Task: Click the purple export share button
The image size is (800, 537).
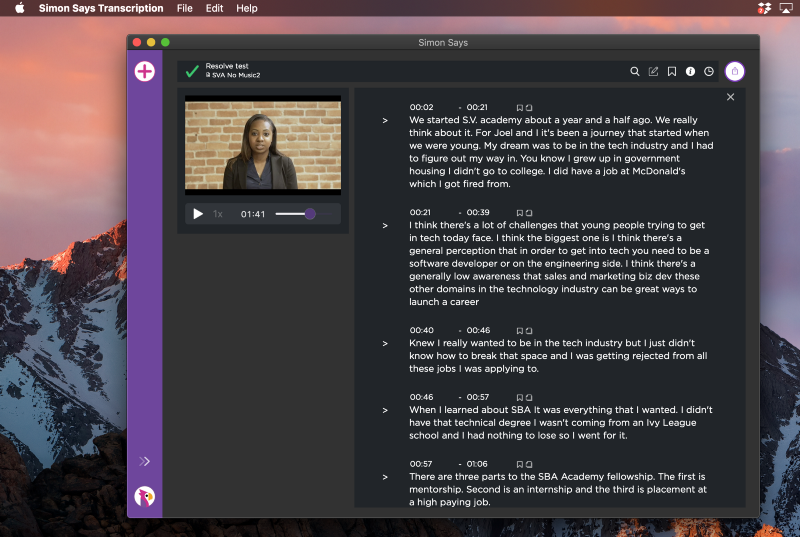Action: [x=735, y=71]
